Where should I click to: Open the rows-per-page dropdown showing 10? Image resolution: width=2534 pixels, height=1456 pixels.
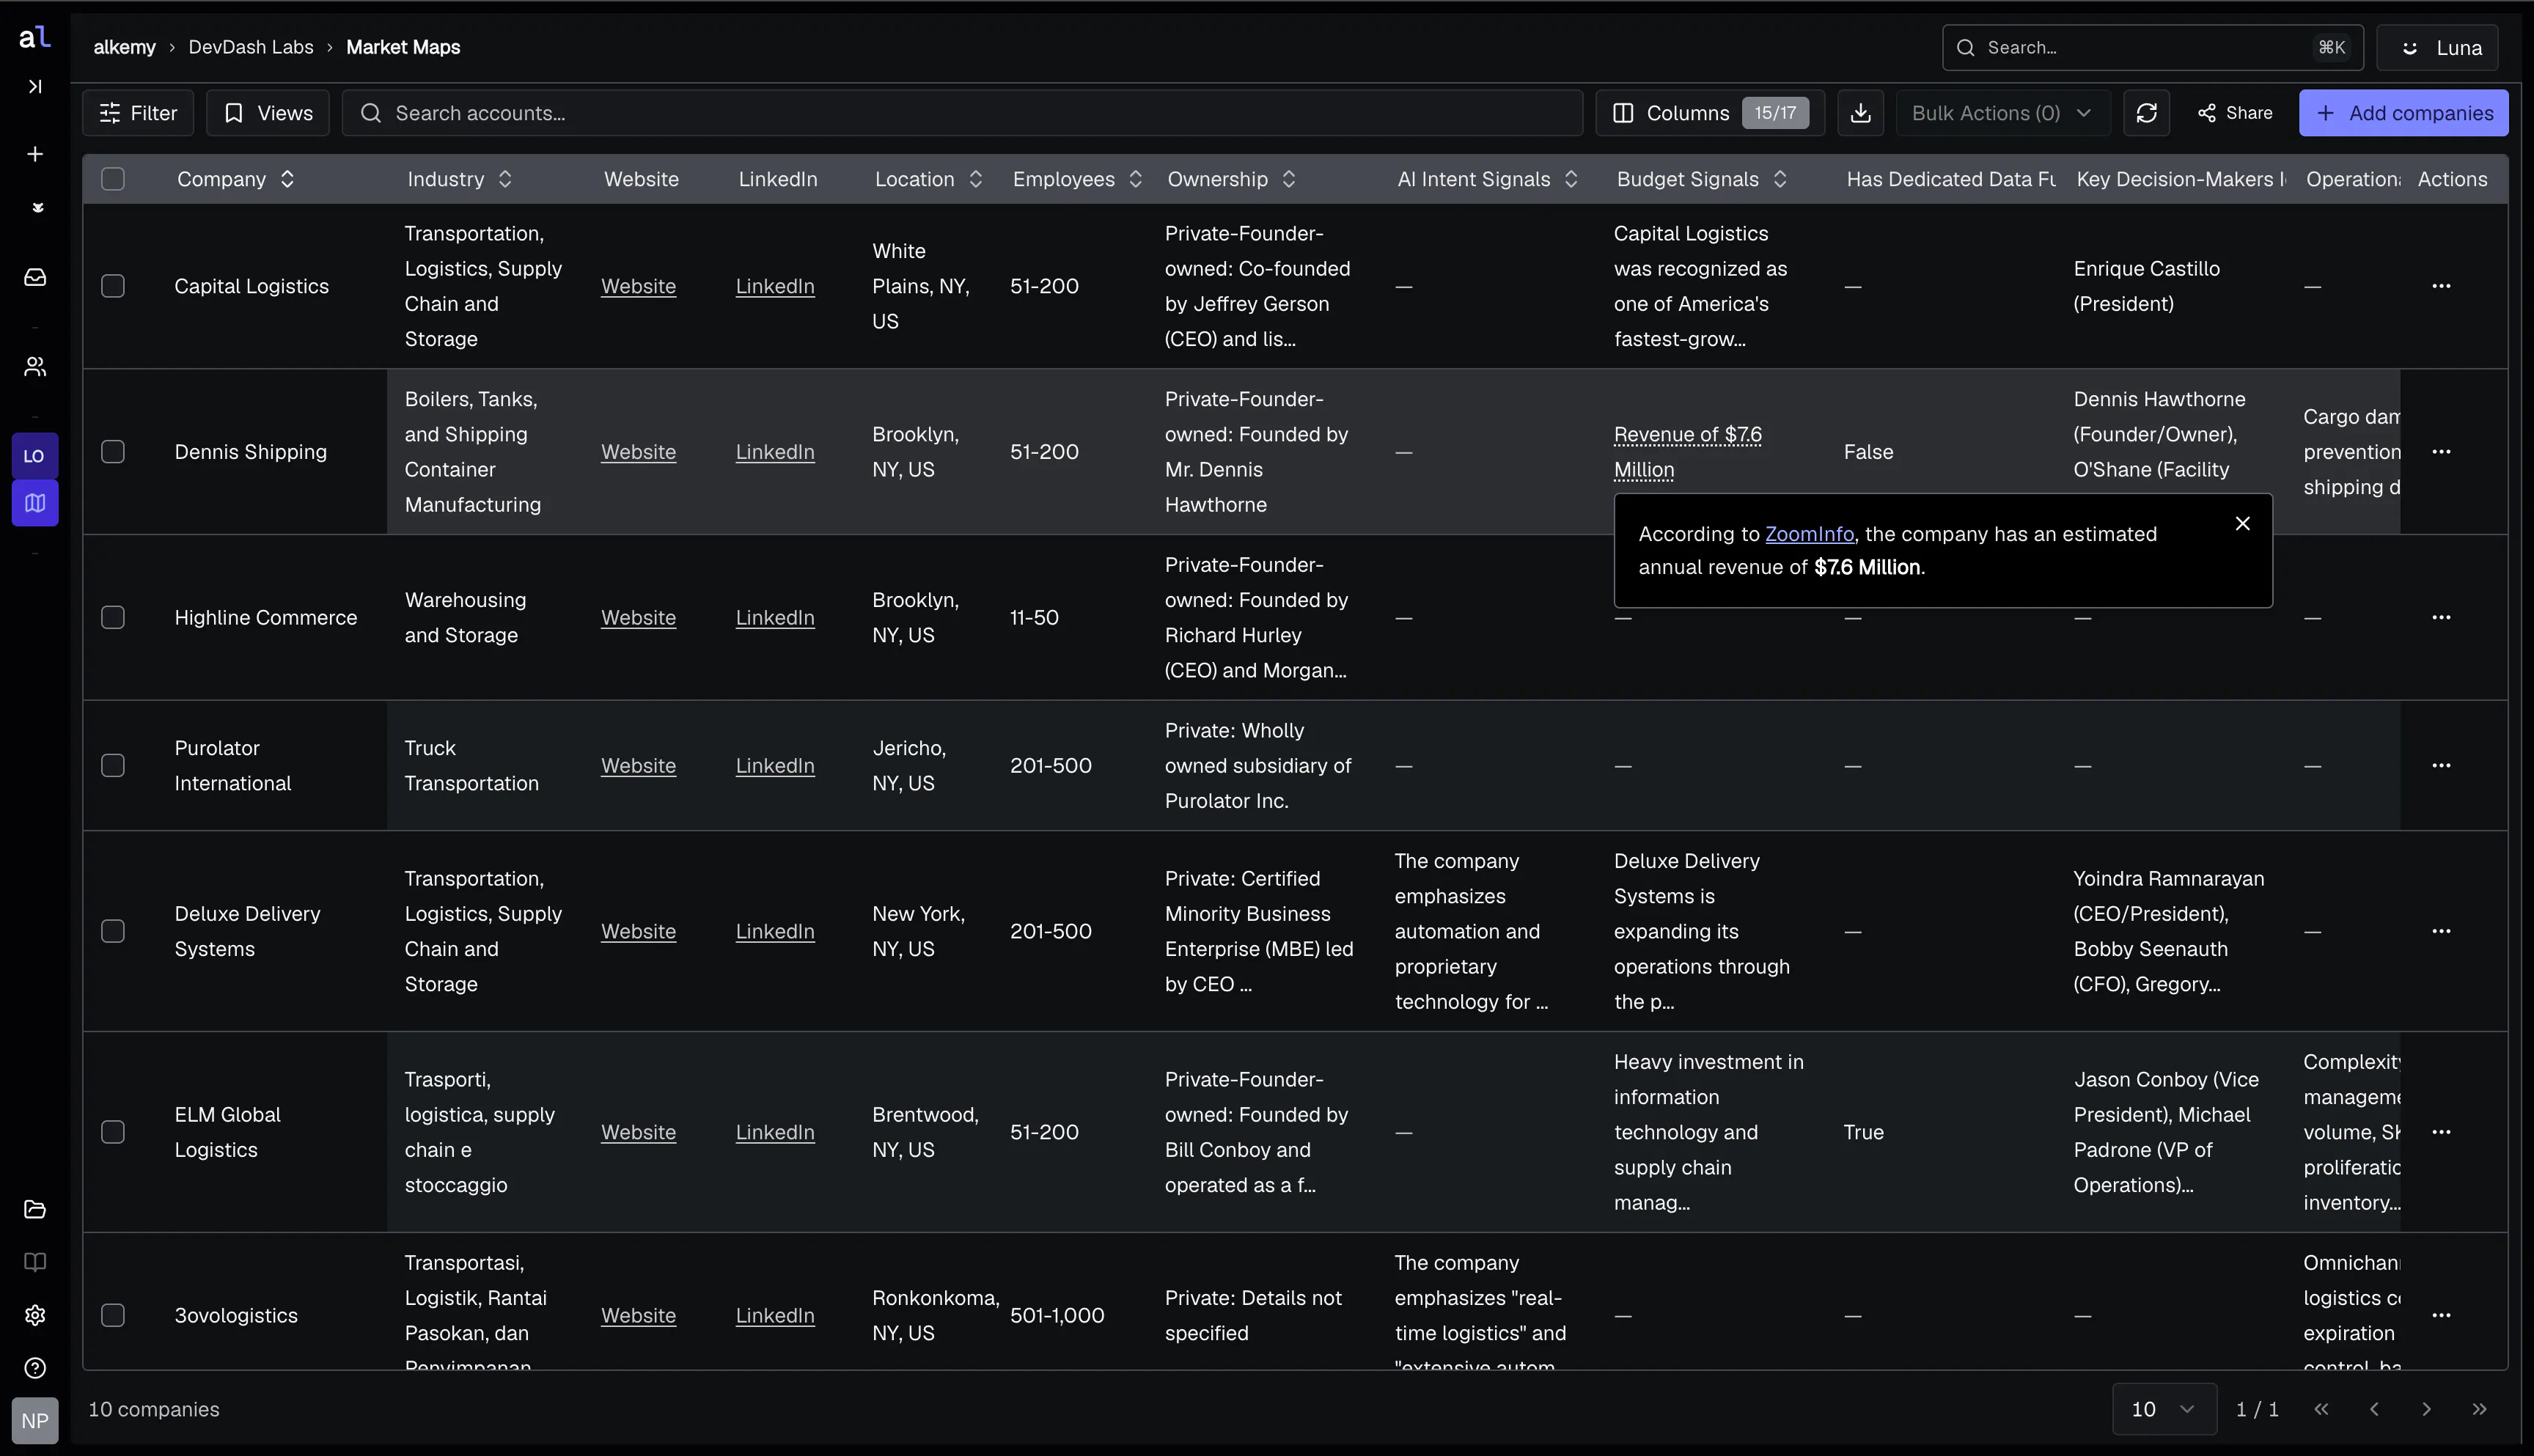click(x=2164, y=1409)
